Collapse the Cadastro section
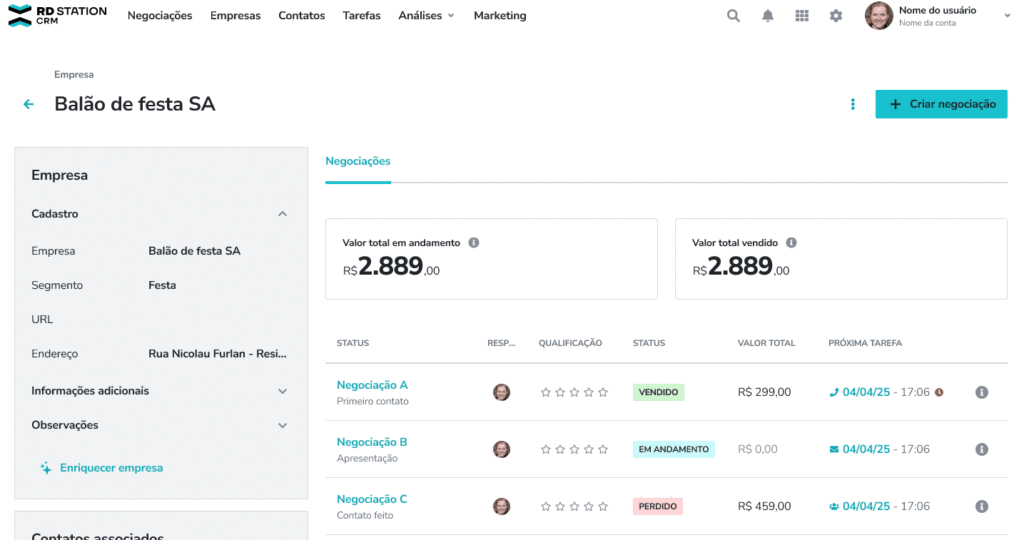The image size is (1024, 540). click(x=282, y=214)
